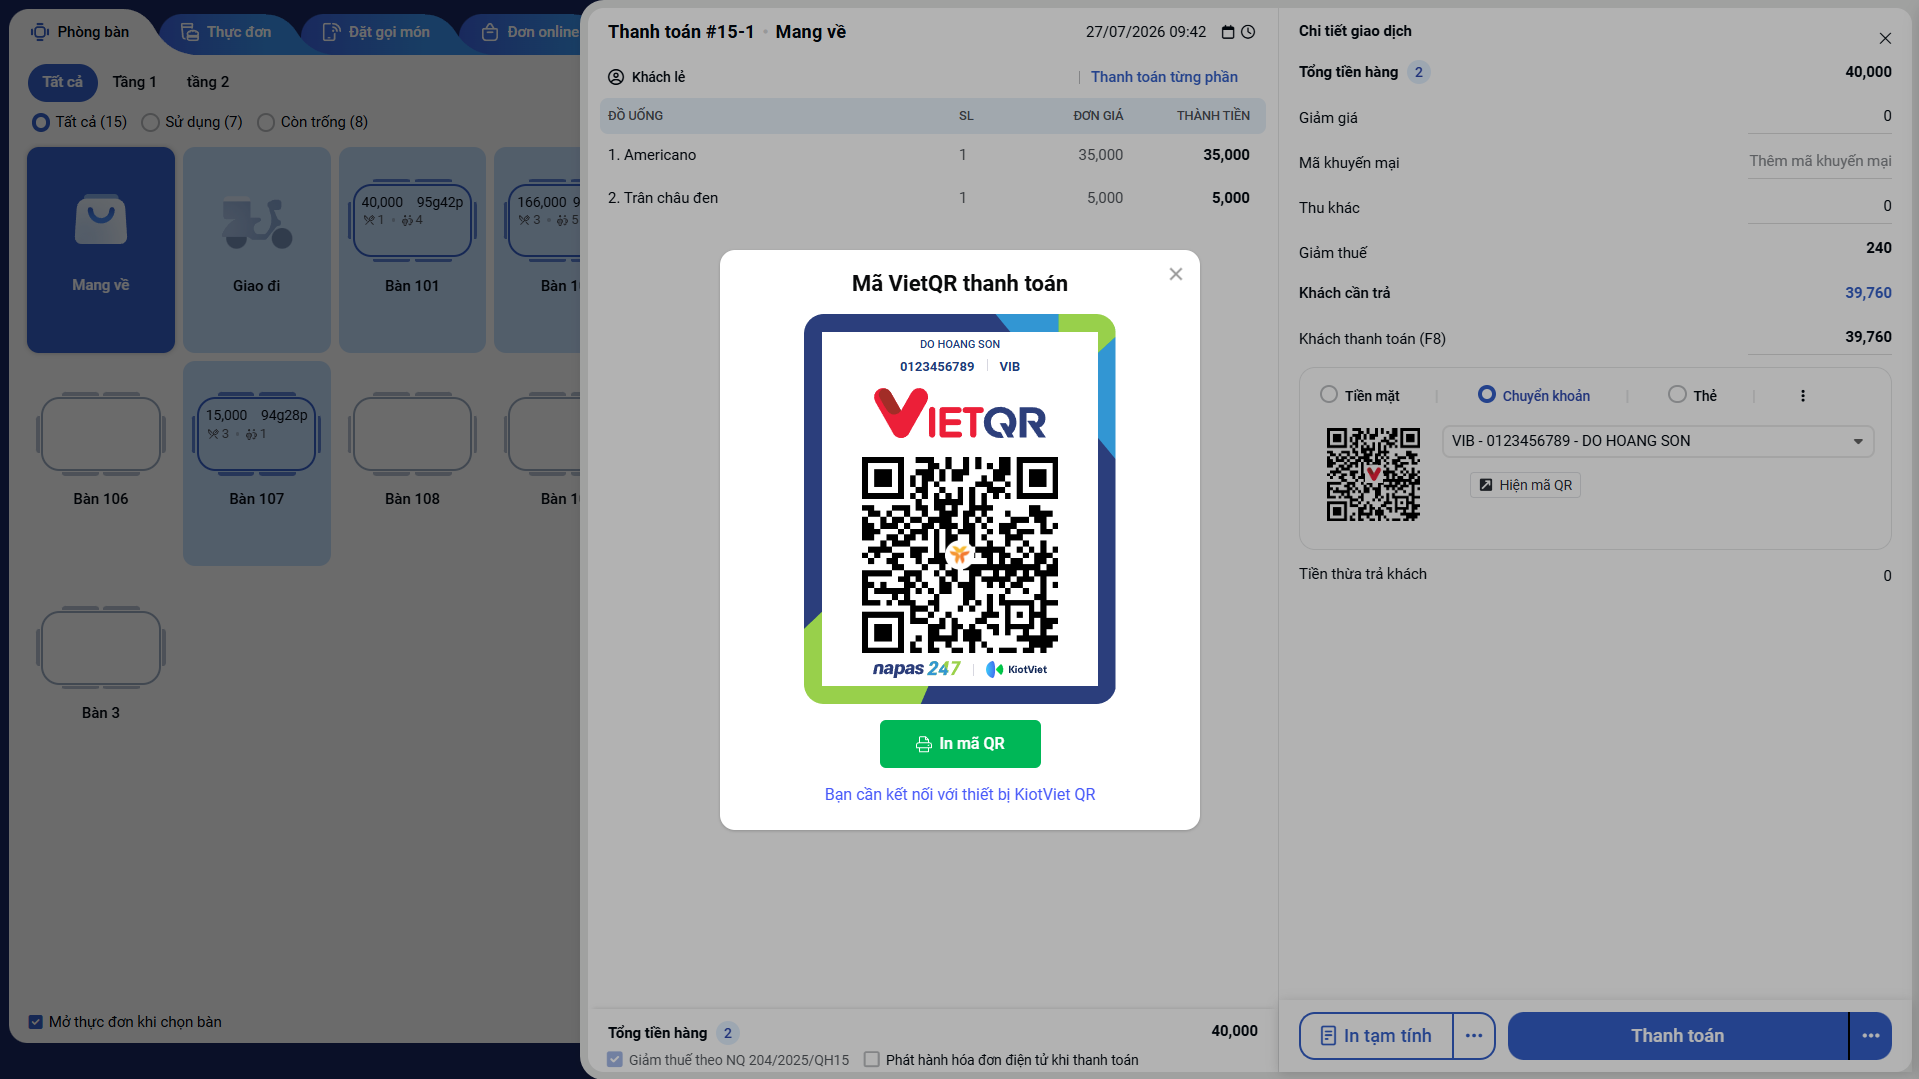The height and width of the screenshot is (1079, 1919).
Task: Switch to Thực đơn tab
Action: [227, 32]
